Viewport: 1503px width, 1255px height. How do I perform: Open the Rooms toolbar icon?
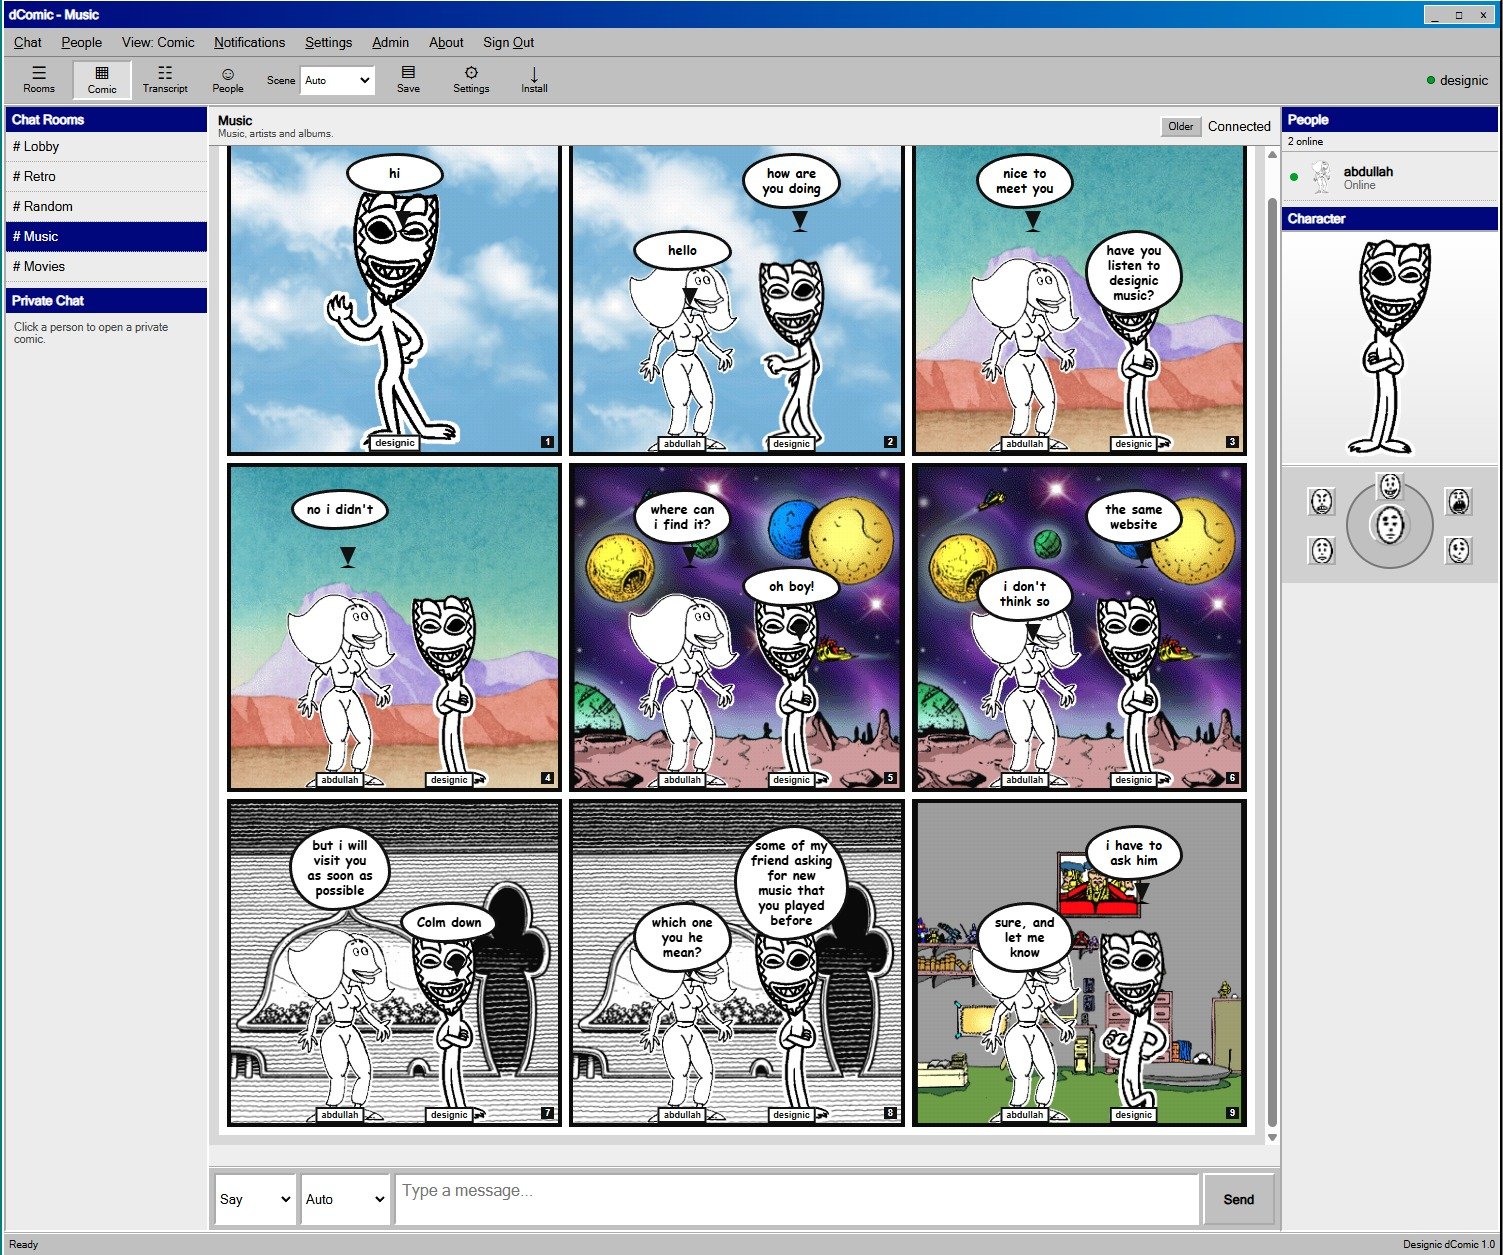(x=39, y=80)
